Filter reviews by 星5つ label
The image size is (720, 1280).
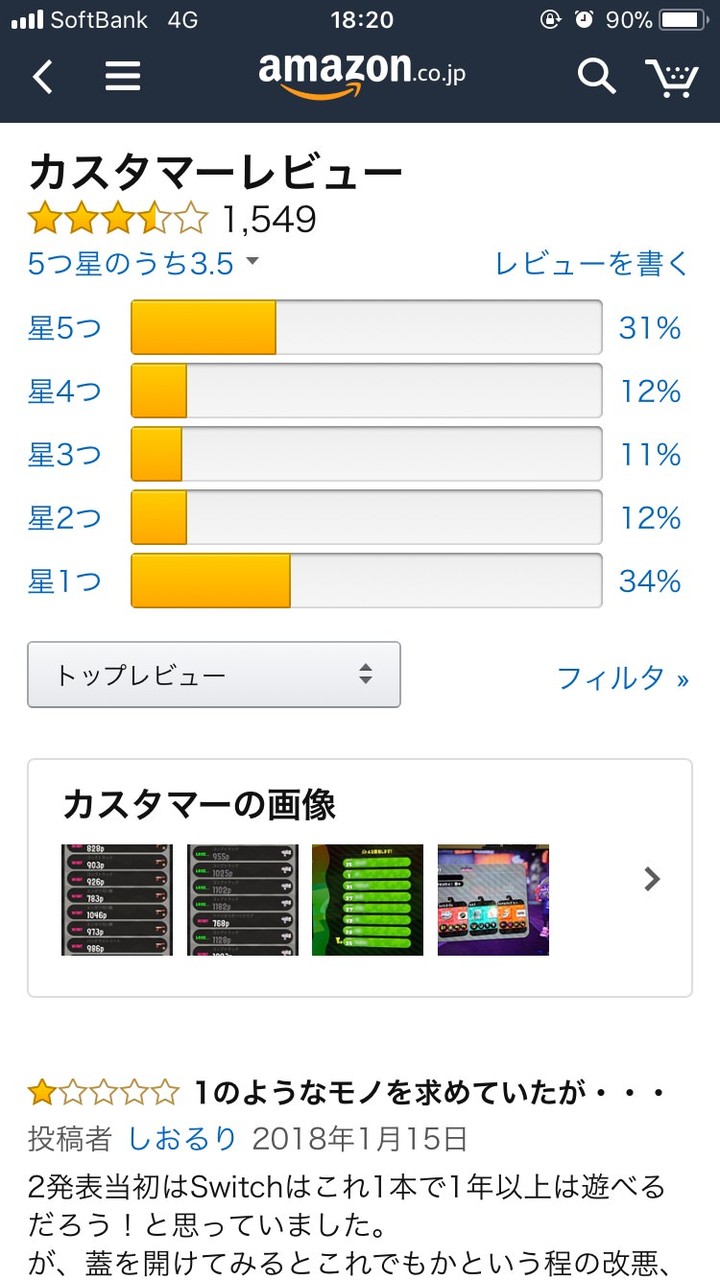click(x=64, y=328)
